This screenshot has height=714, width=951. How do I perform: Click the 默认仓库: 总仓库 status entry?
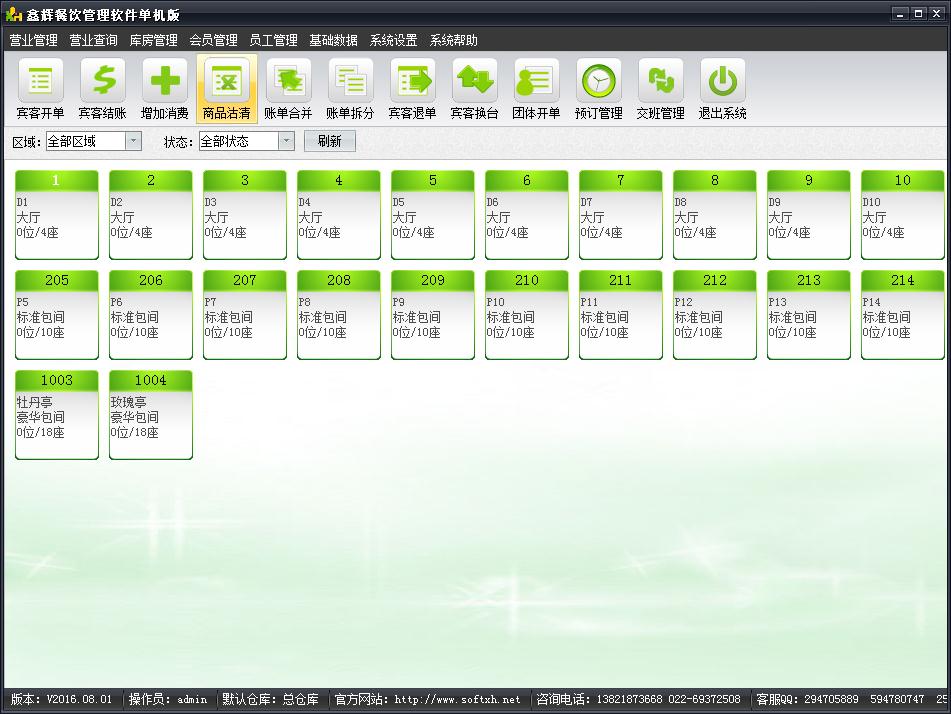click(x=271, y=699)
